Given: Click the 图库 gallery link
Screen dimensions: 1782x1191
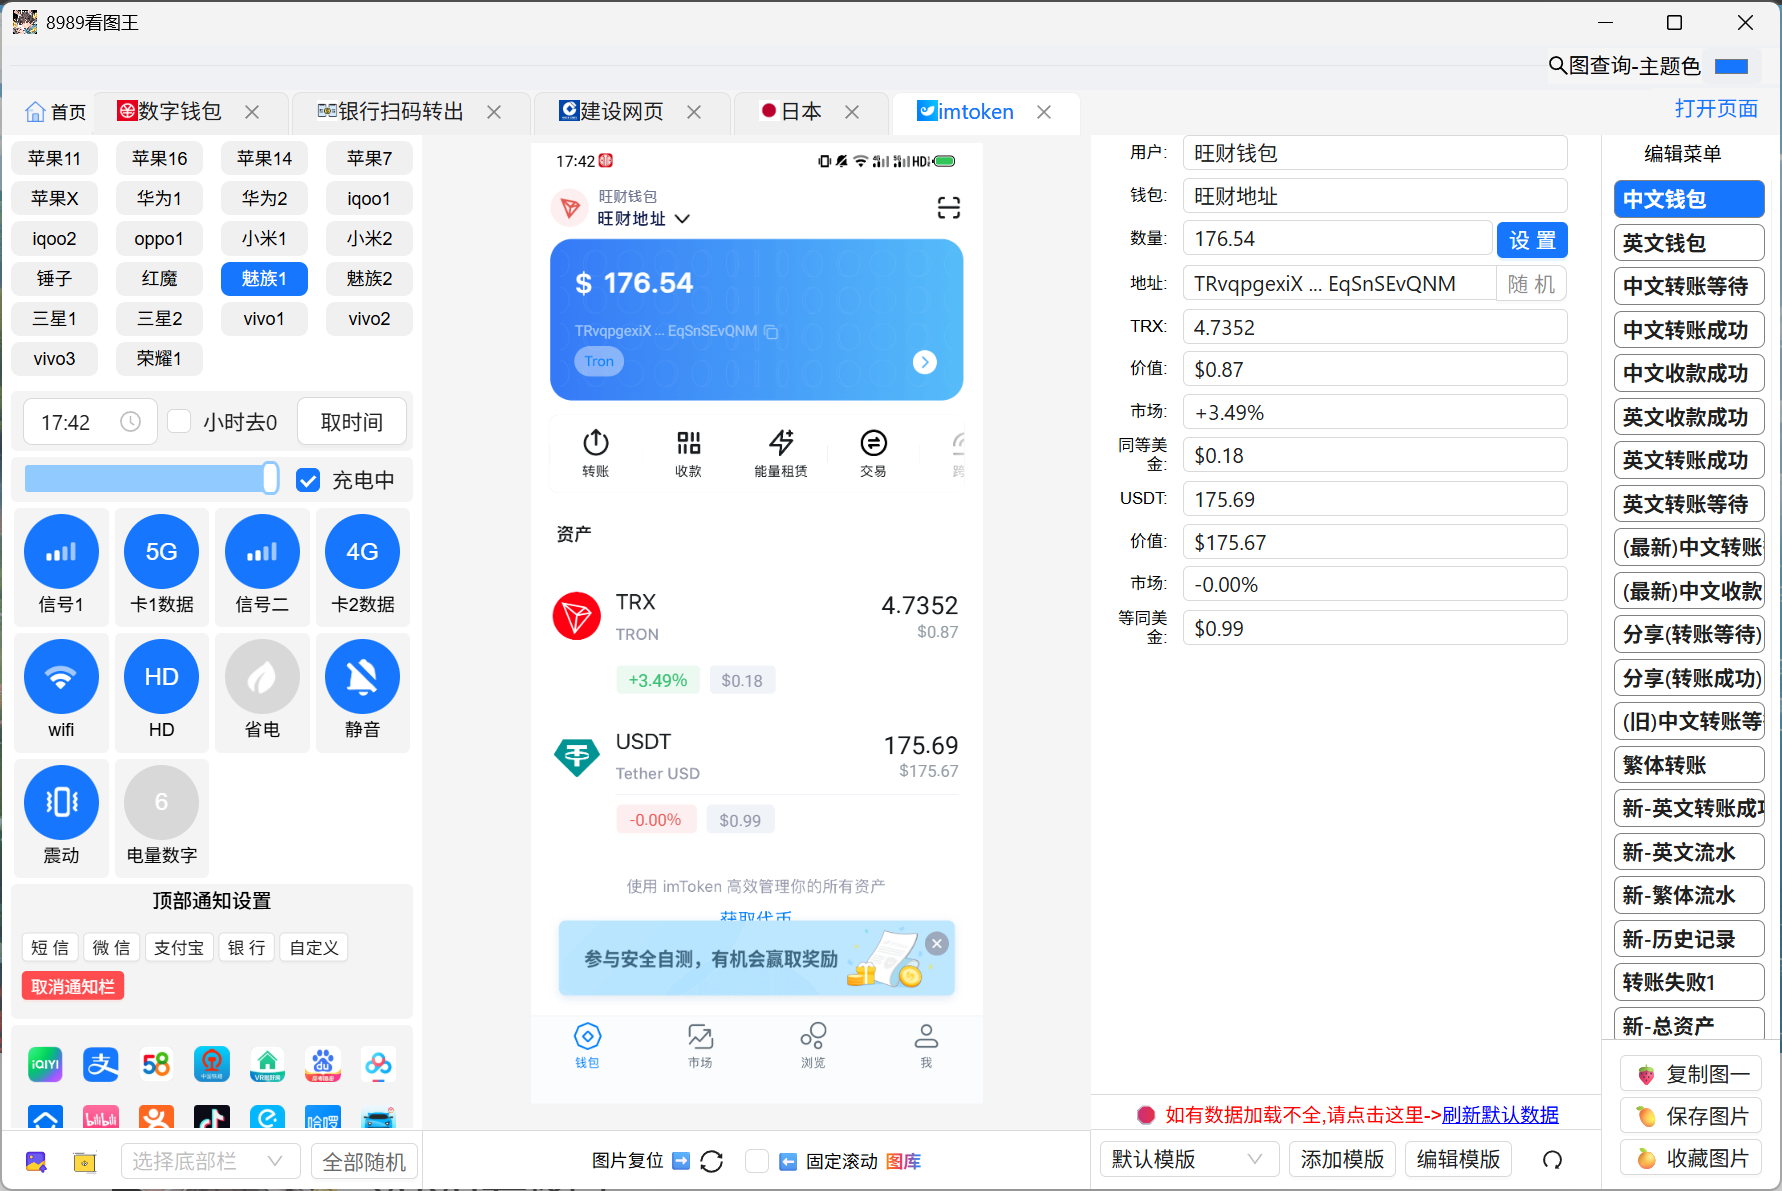Looking at the screenshot, I should pos(903,1161).
